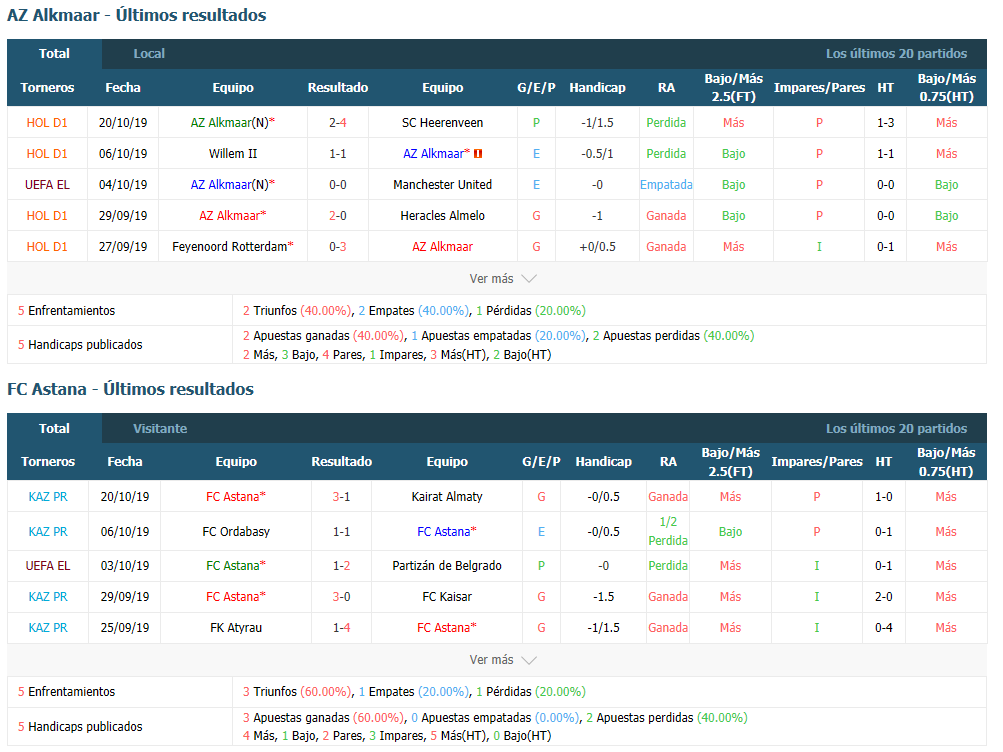Click the Handicap column header in AZ Alkmaar table
1003x752 pixels.
[x=597, y=88]
